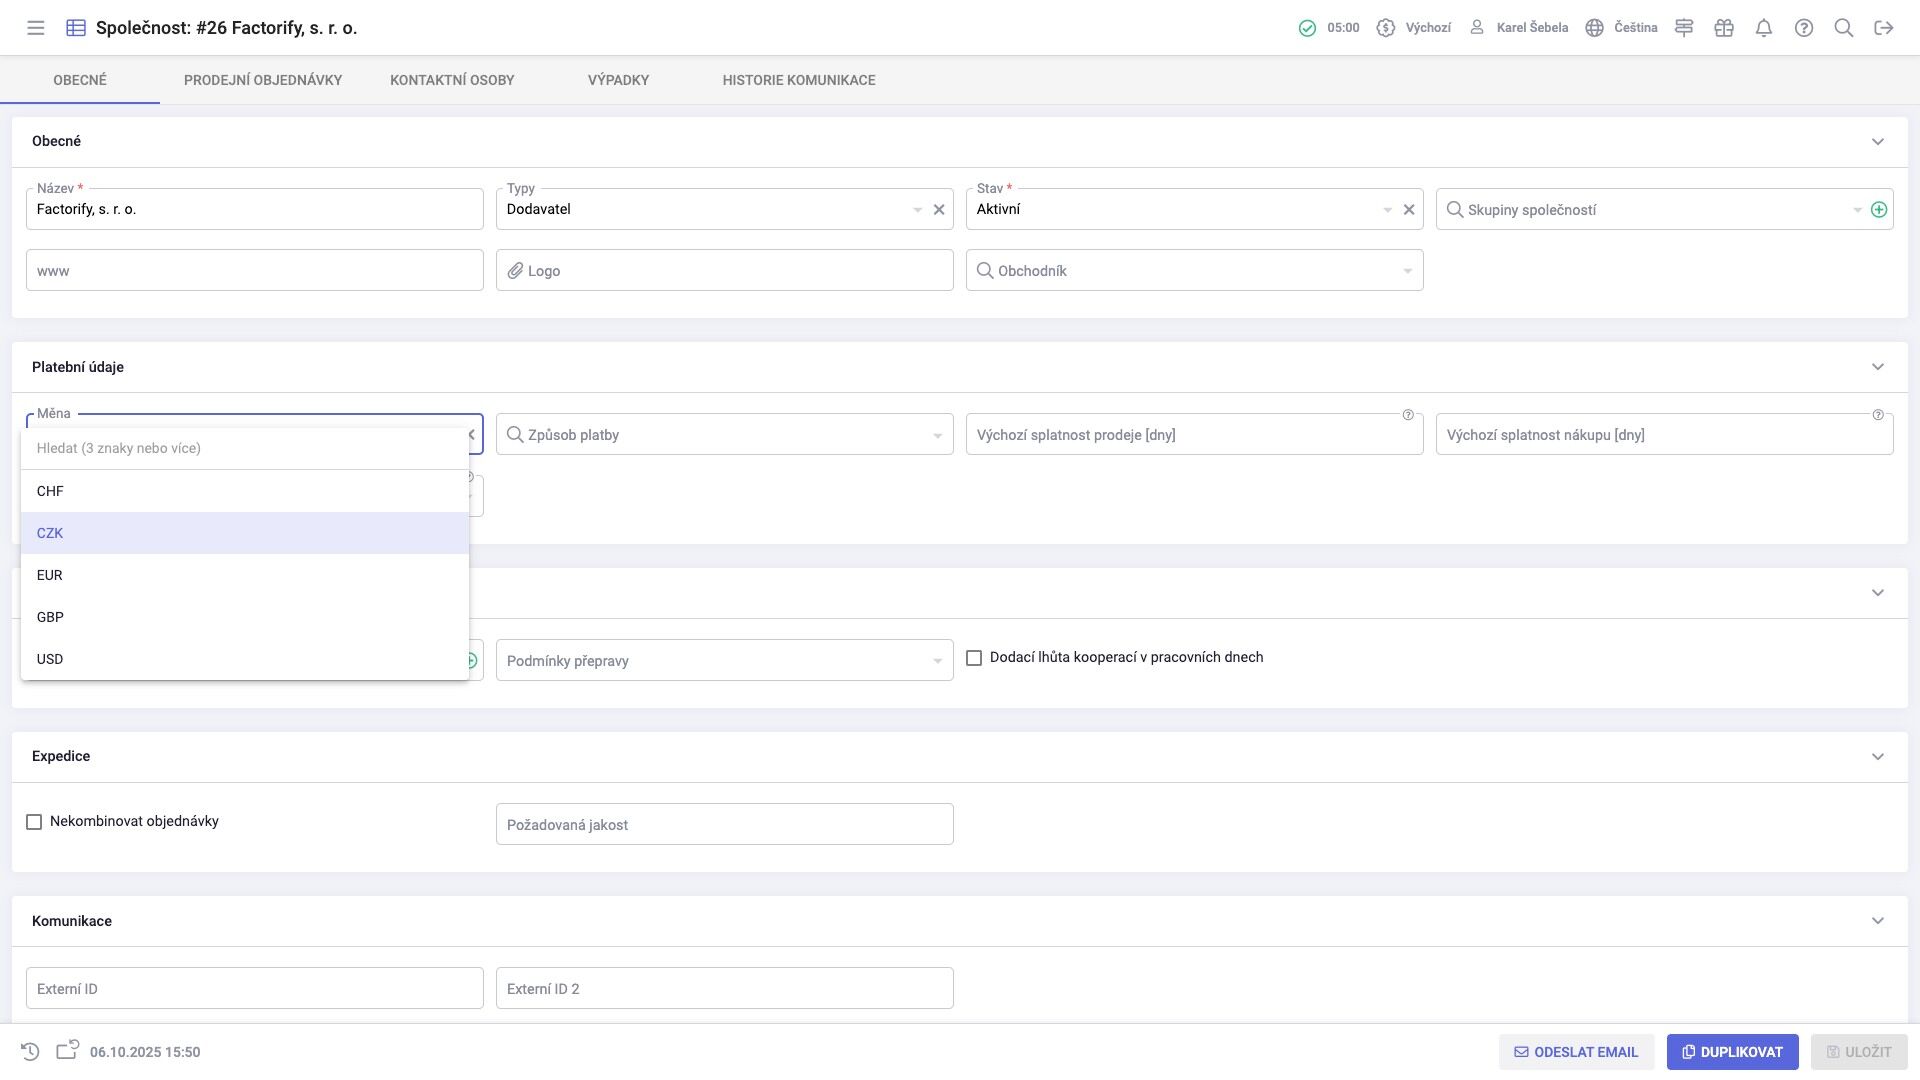Add a new company group with plus icon
The height and width of the screenshot is (1080, 1920).
tap(1879, 210)
